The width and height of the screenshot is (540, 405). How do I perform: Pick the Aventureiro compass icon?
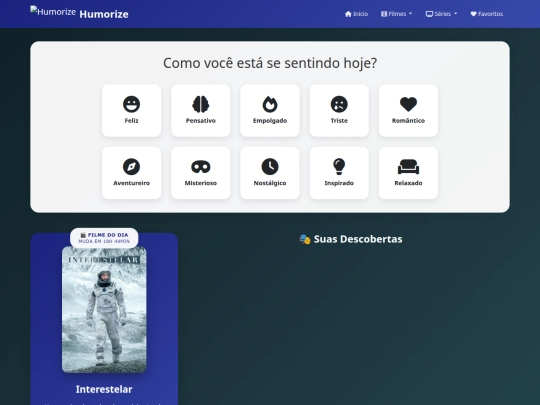pos(132,167)
